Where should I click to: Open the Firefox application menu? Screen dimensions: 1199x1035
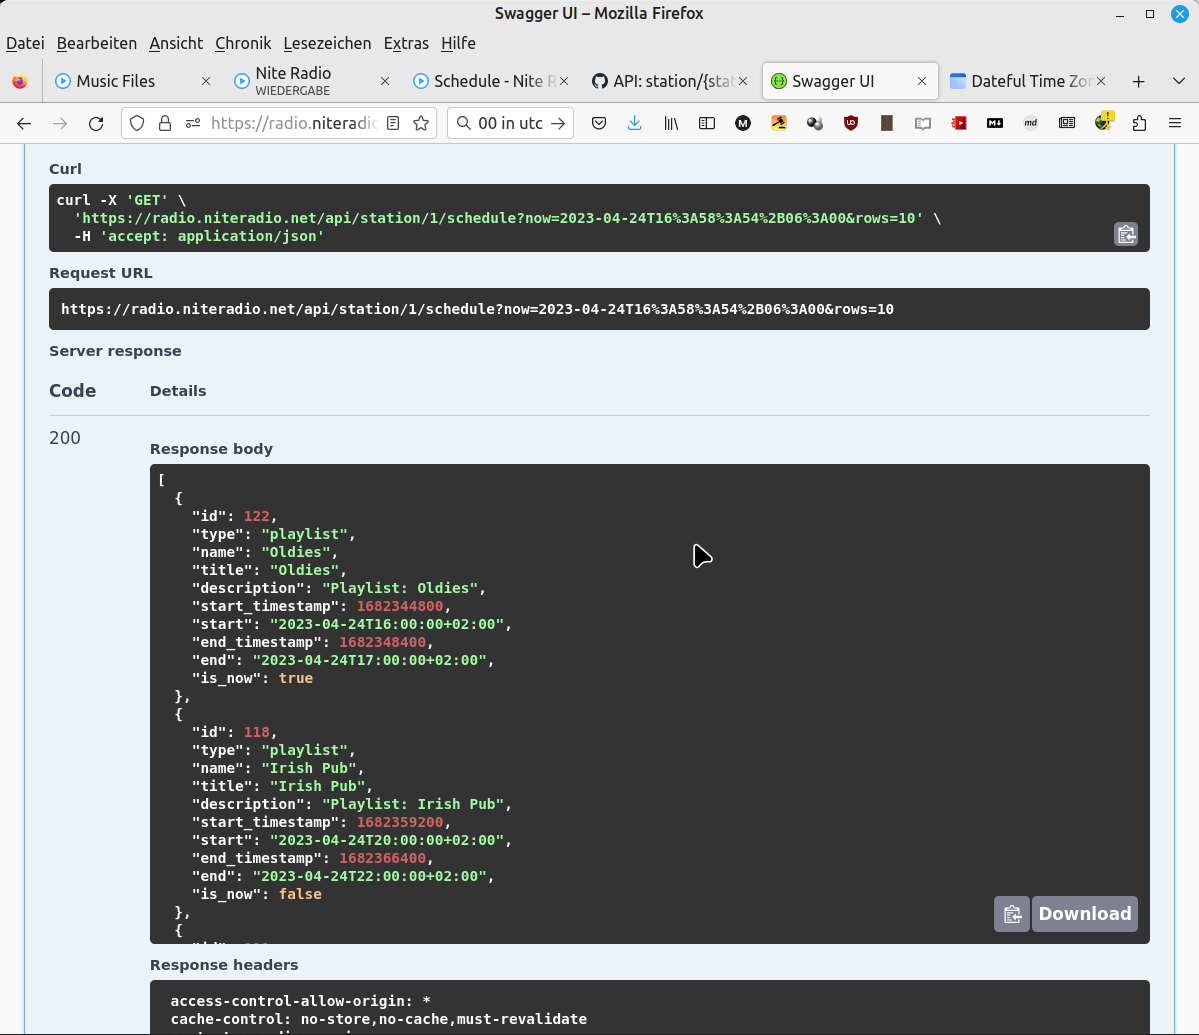pos(1173,123)
